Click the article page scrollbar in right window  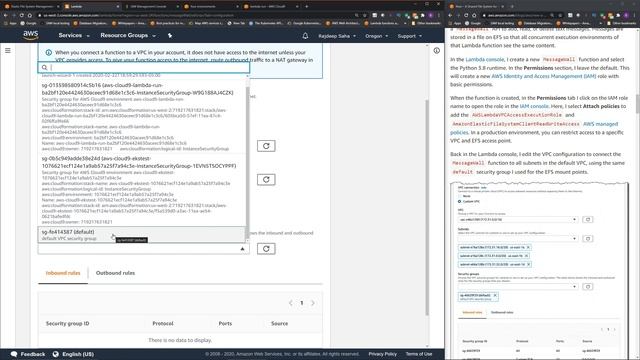pos(637,104)
